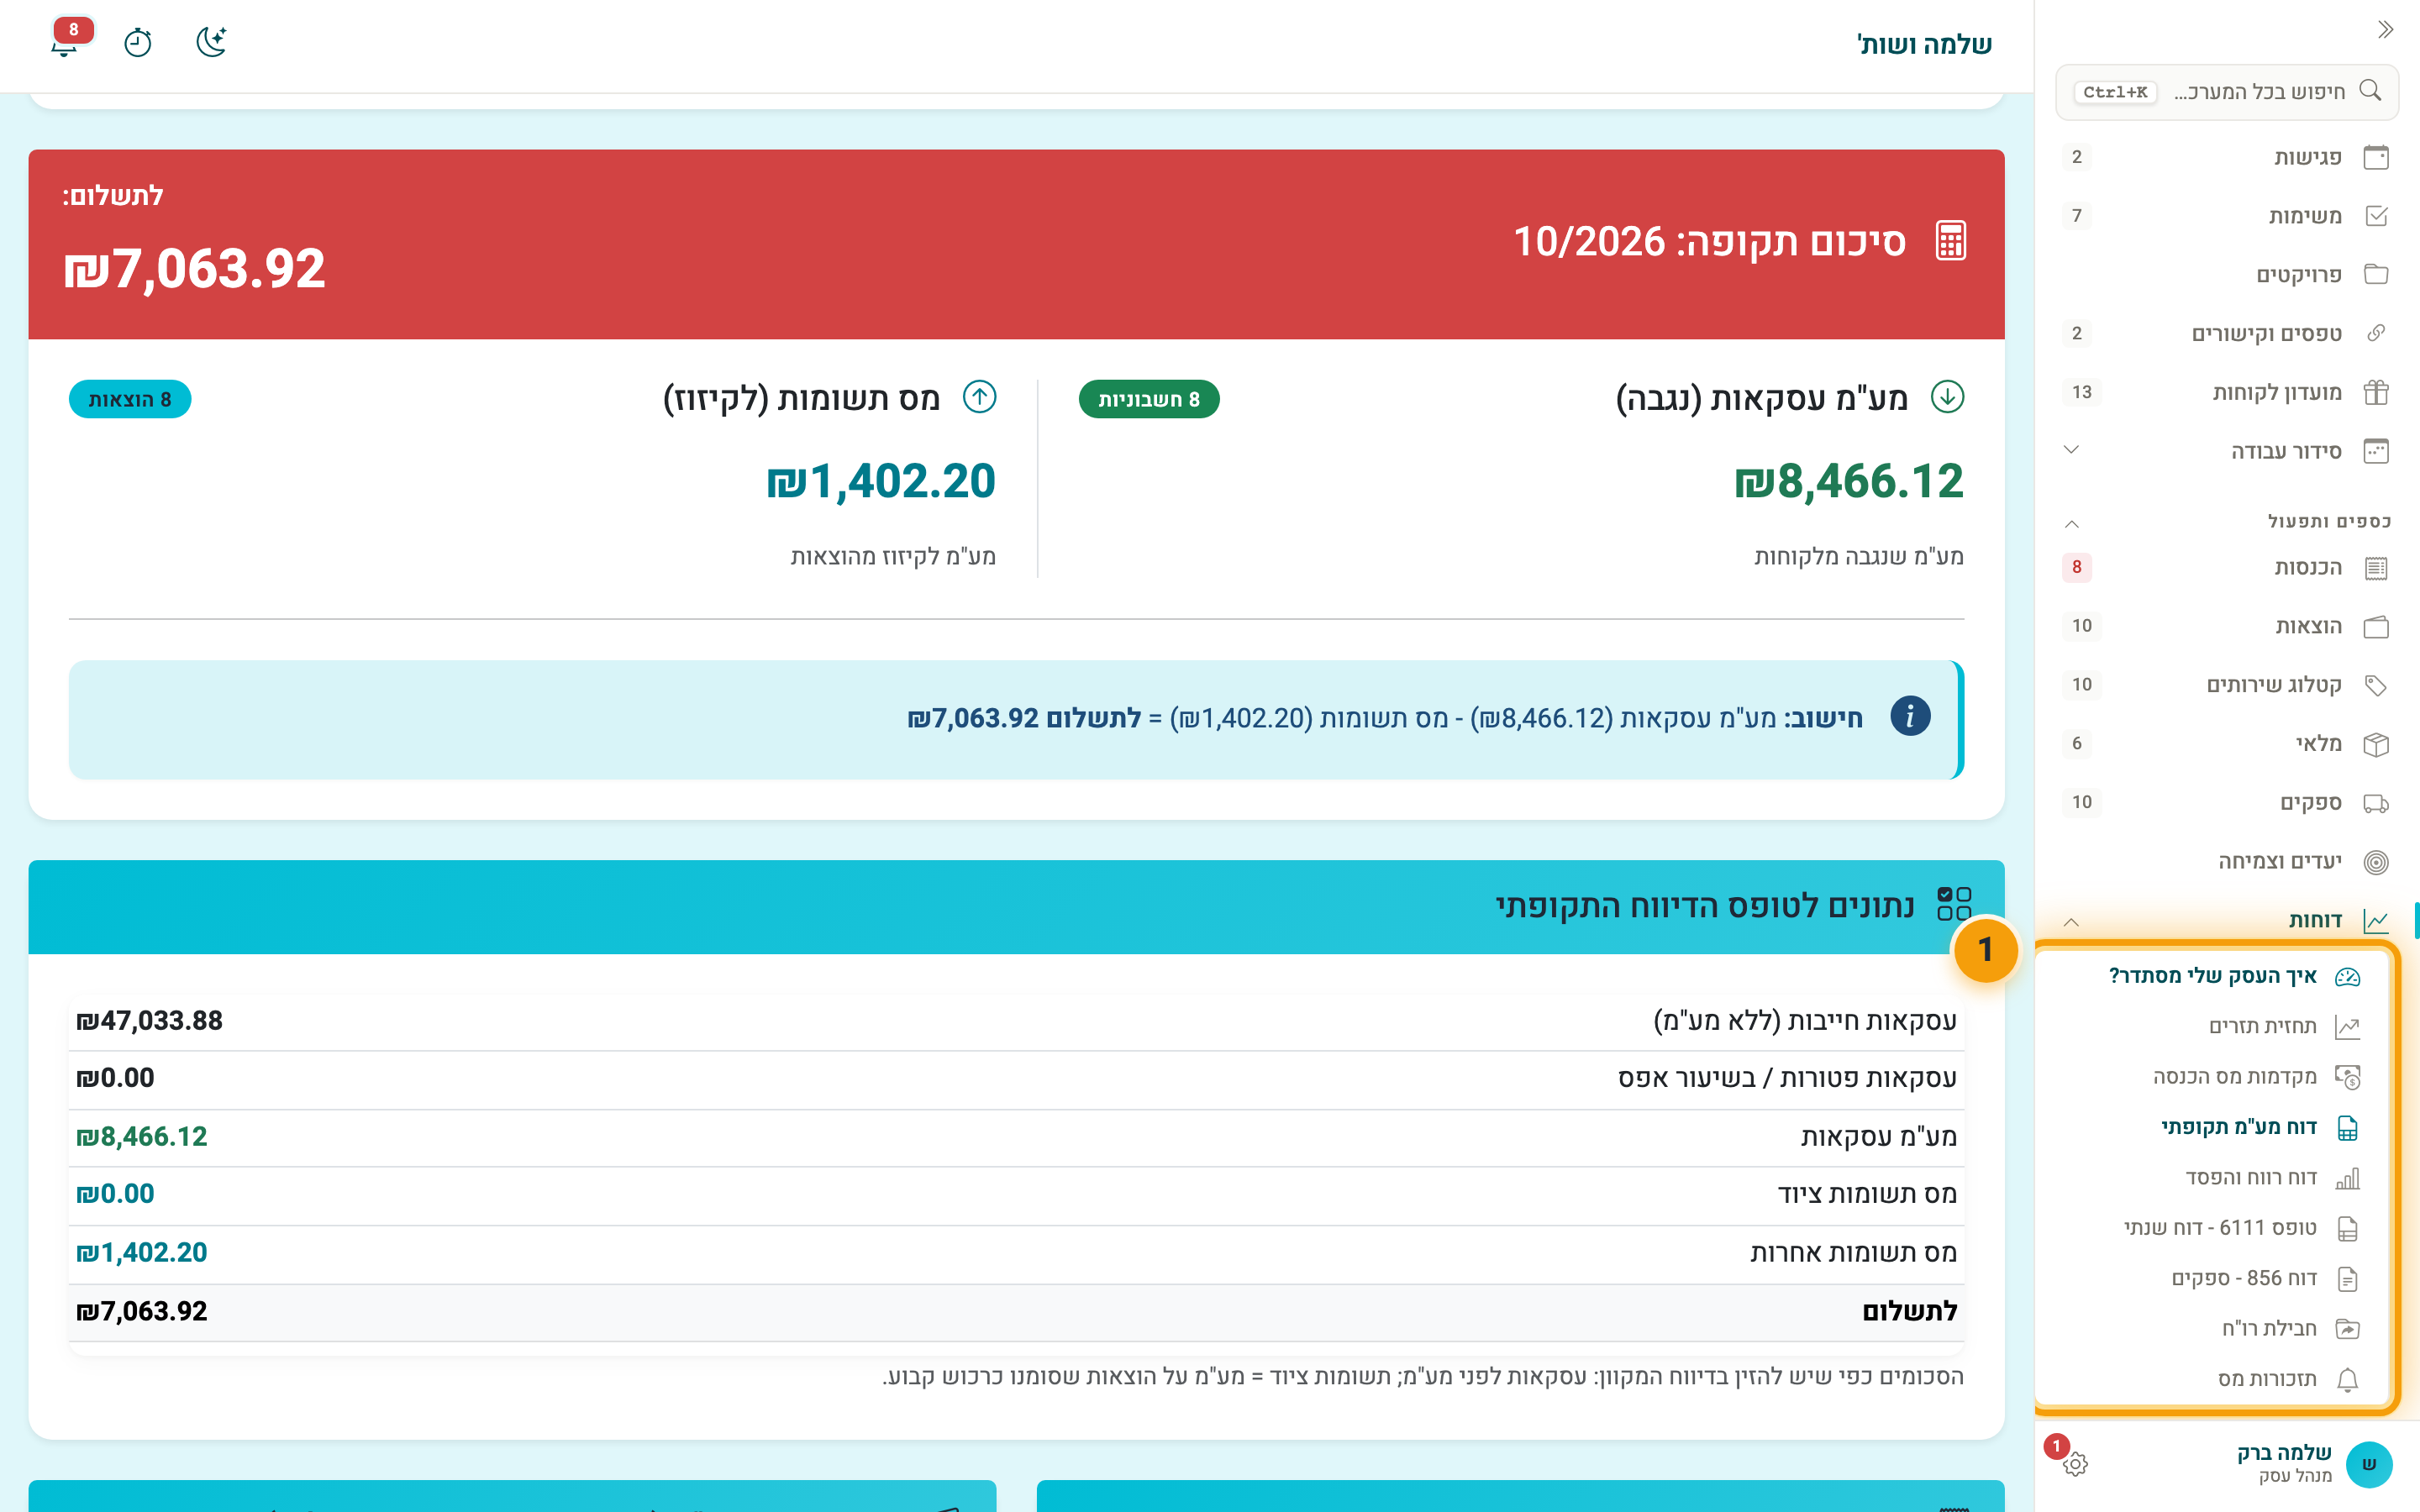Click the הוצאות wallet icon
The image size is (2420, 1512).
(2376, 626)
